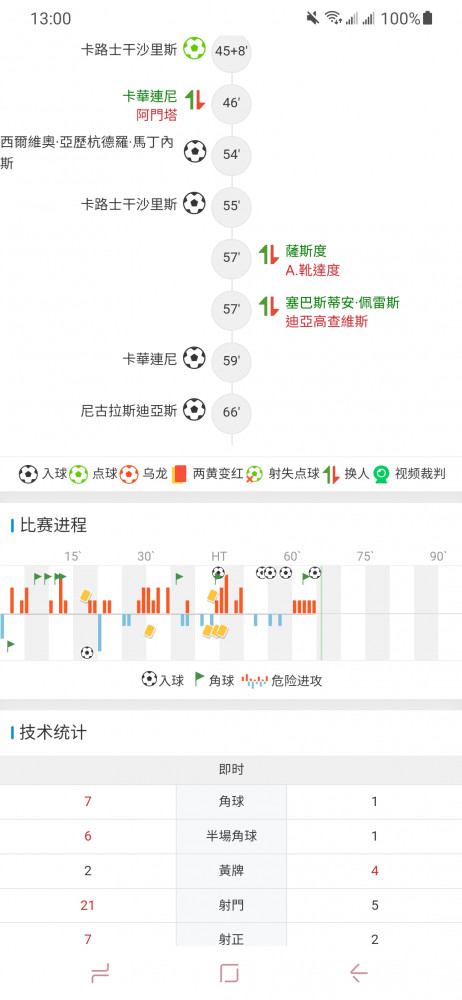Image resolution: width=462 pixels, height=1000 pixels.
Task: Open Android recent apps button
Action: [x=100, y=973]
